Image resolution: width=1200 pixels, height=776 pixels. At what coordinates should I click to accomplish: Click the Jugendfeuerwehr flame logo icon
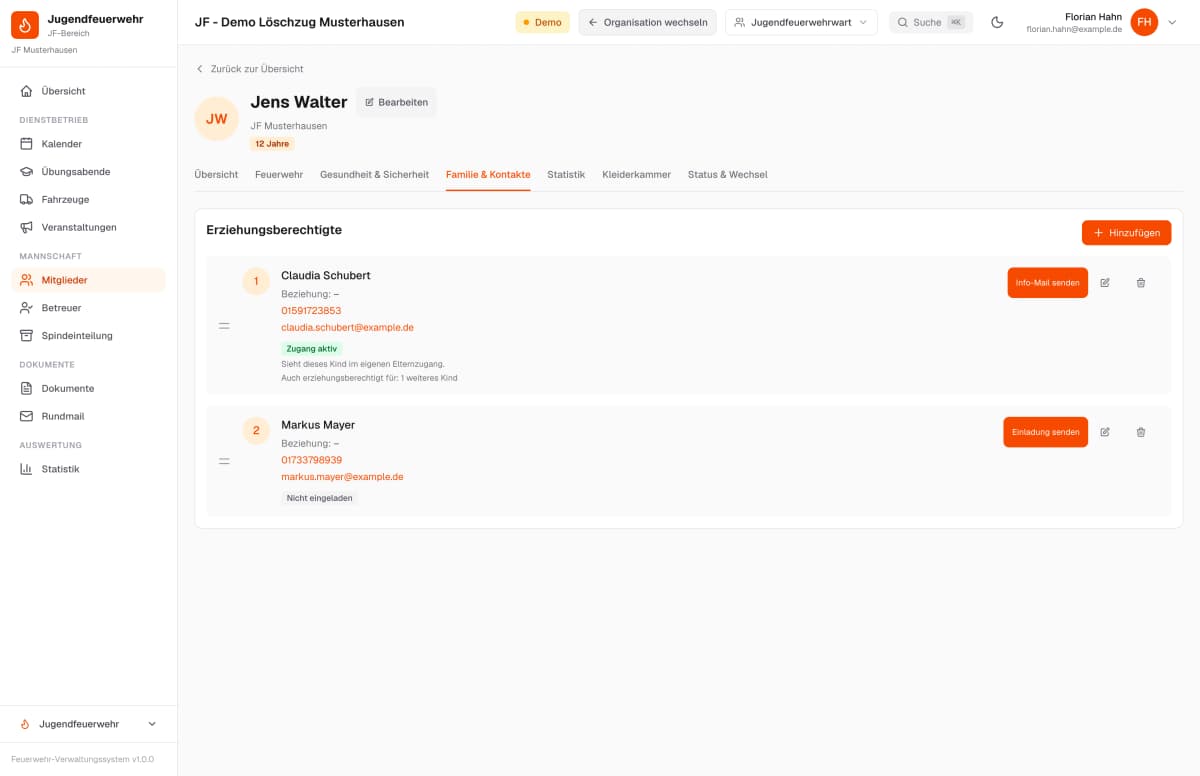[x=25, y=25]
